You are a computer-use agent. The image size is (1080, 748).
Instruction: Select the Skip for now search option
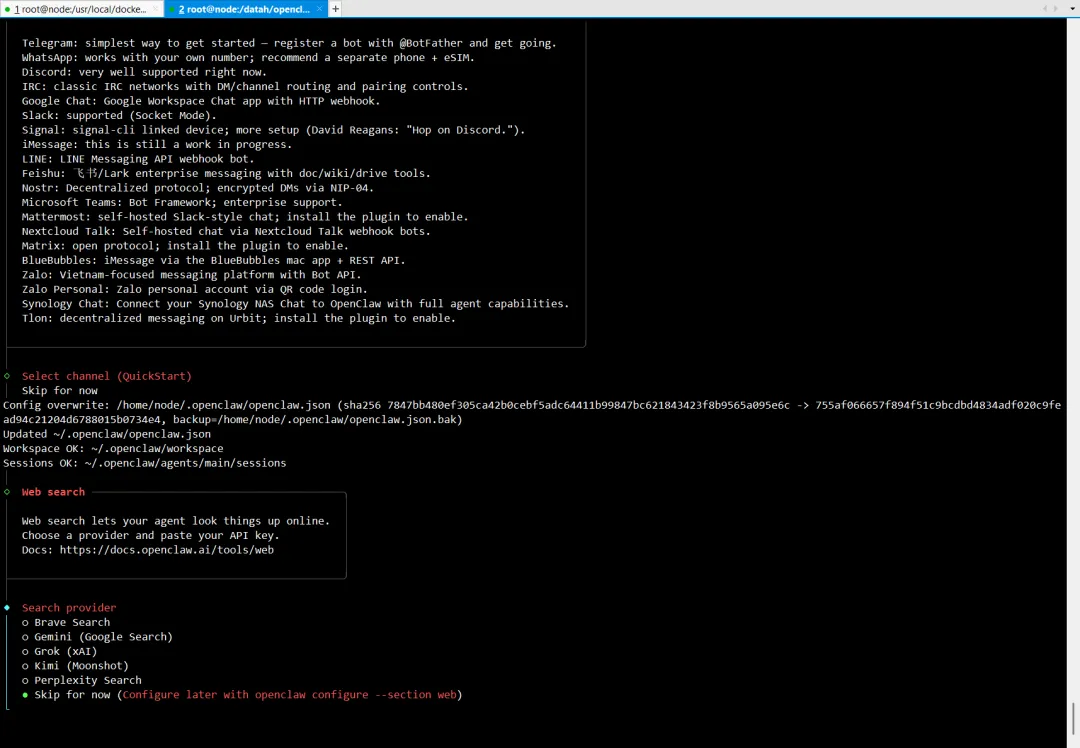point(242,694)
